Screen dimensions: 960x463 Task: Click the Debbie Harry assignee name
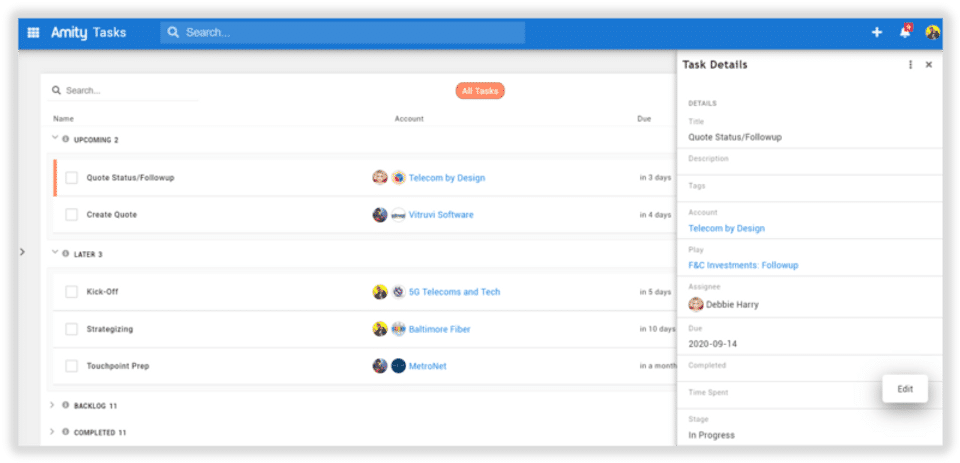pyautogui.click(x=732, y=304)
